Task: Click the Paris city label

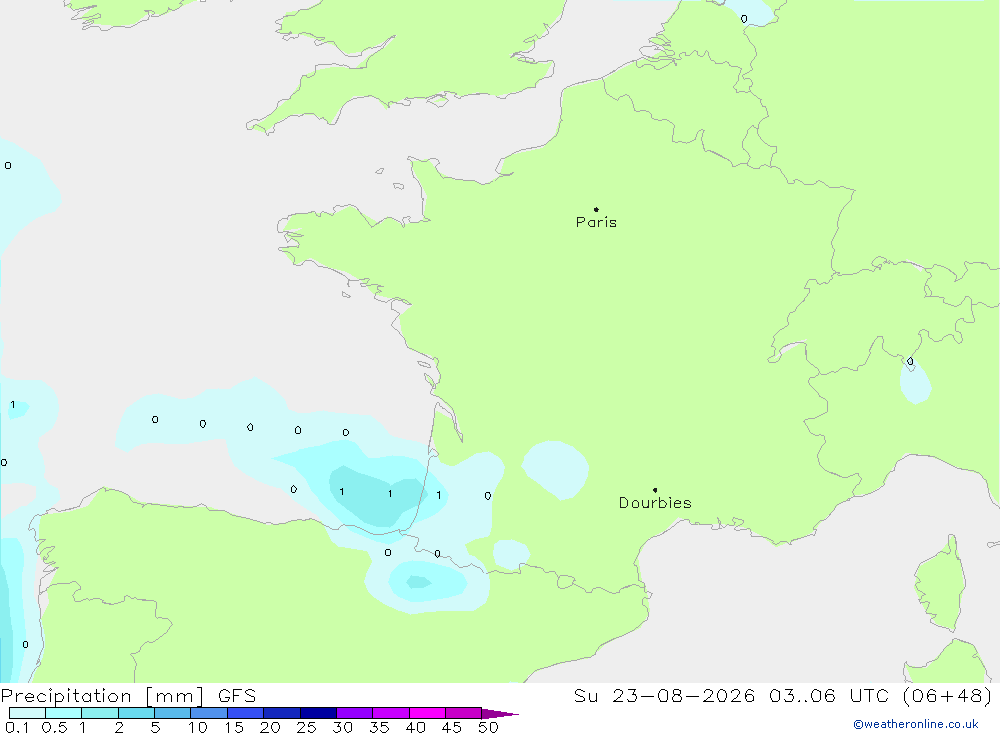Action: click(x=596, y=222)
